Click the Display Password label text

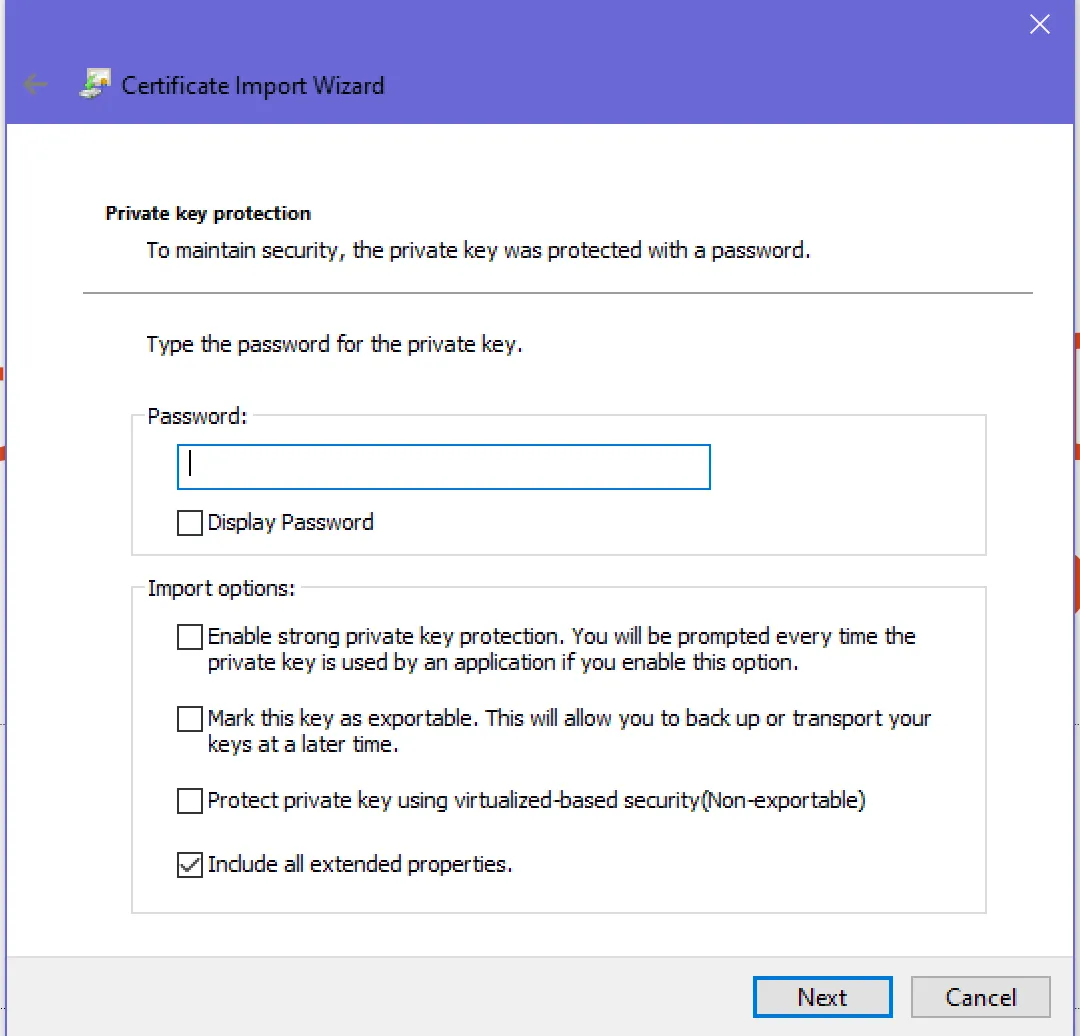click(291, 522)
